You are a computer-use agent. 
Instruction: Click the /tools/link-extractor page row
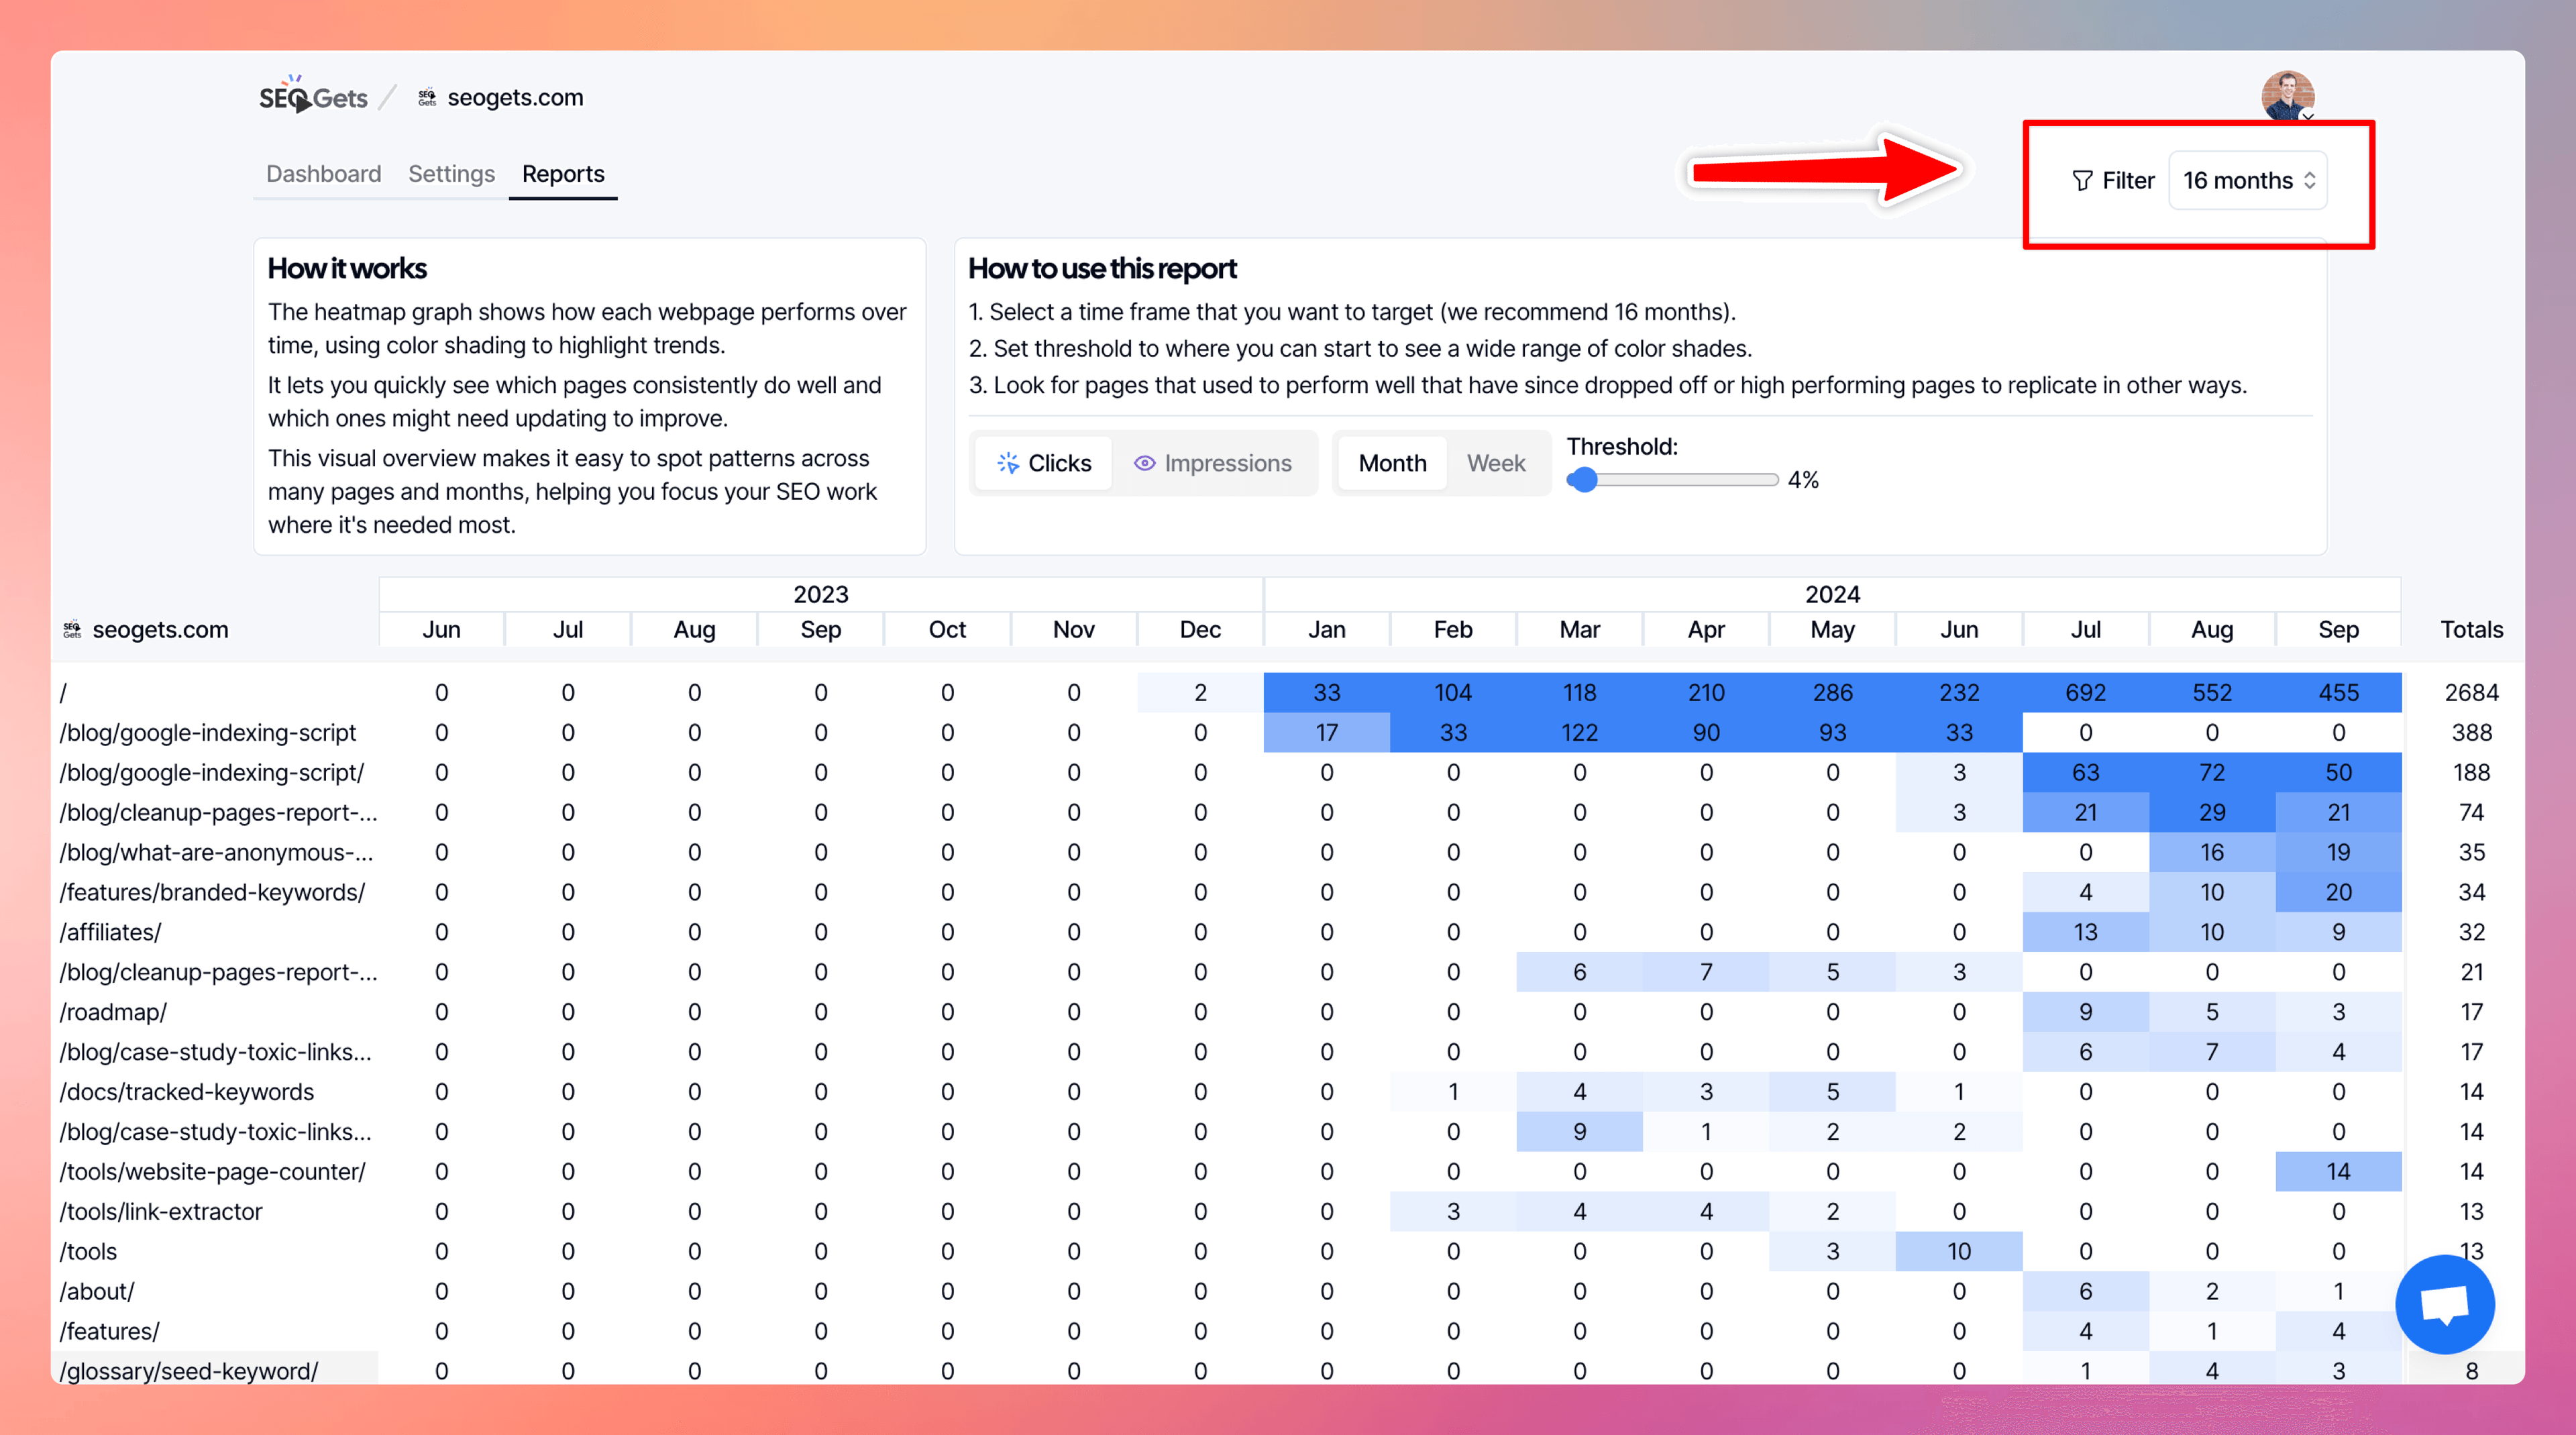[x=161, y=1212]
